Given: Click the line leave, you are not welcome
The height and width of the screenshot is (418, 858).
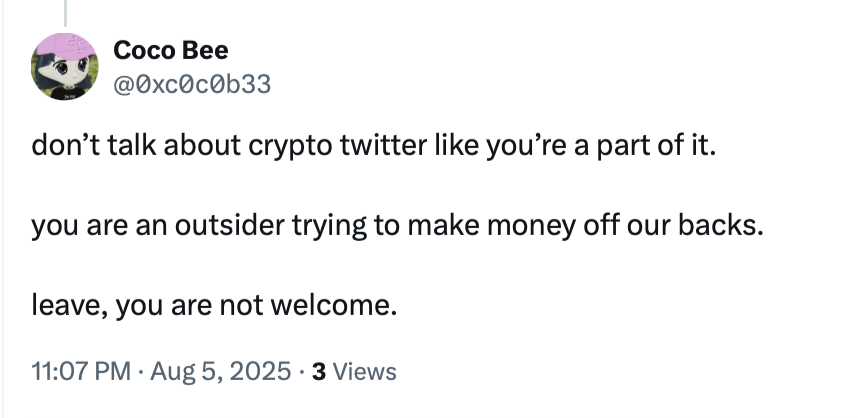Looking at the screenshot, I should tap(214, 305).
